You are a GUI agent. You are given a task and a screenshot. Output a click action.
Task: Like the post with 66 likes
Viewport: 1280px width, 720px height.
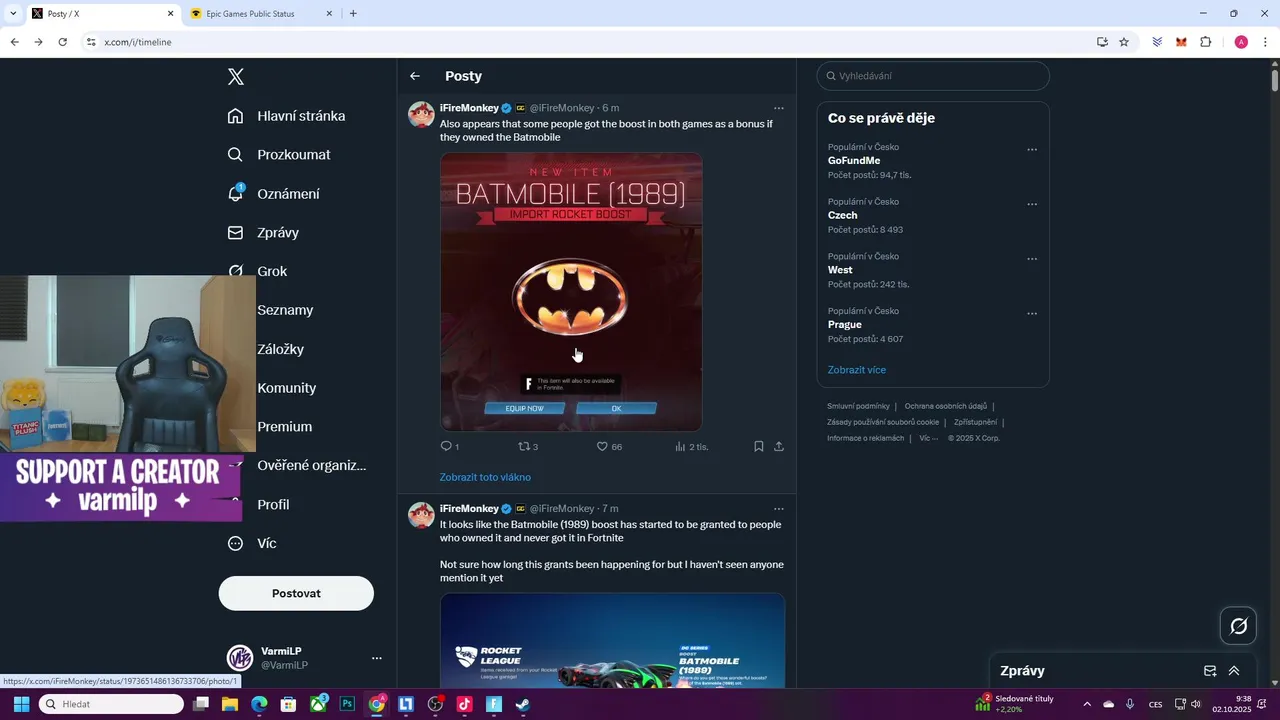[602, 446]
